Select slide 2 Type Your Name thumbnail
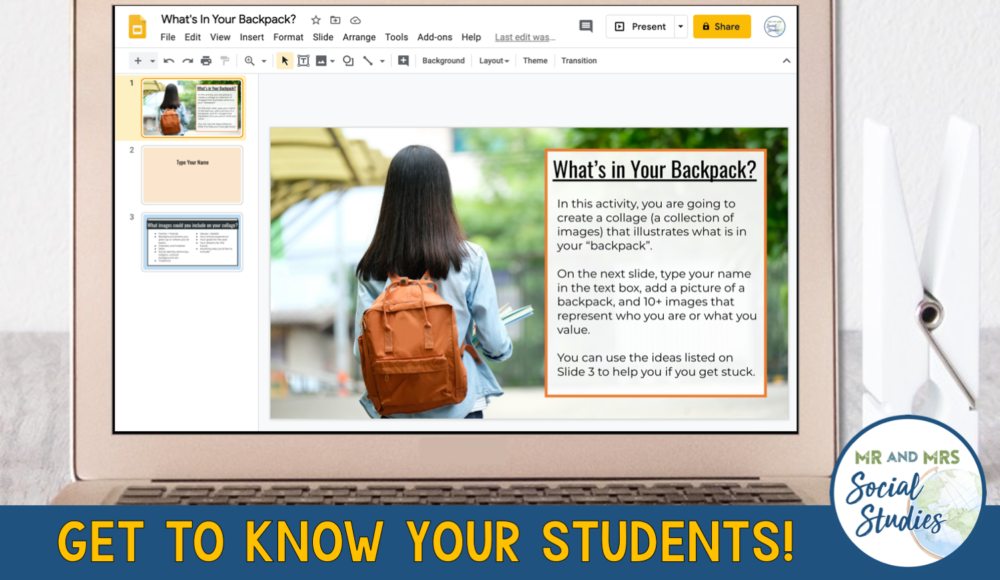Screen dimensions: 1000x580 (x=192, y=175)
